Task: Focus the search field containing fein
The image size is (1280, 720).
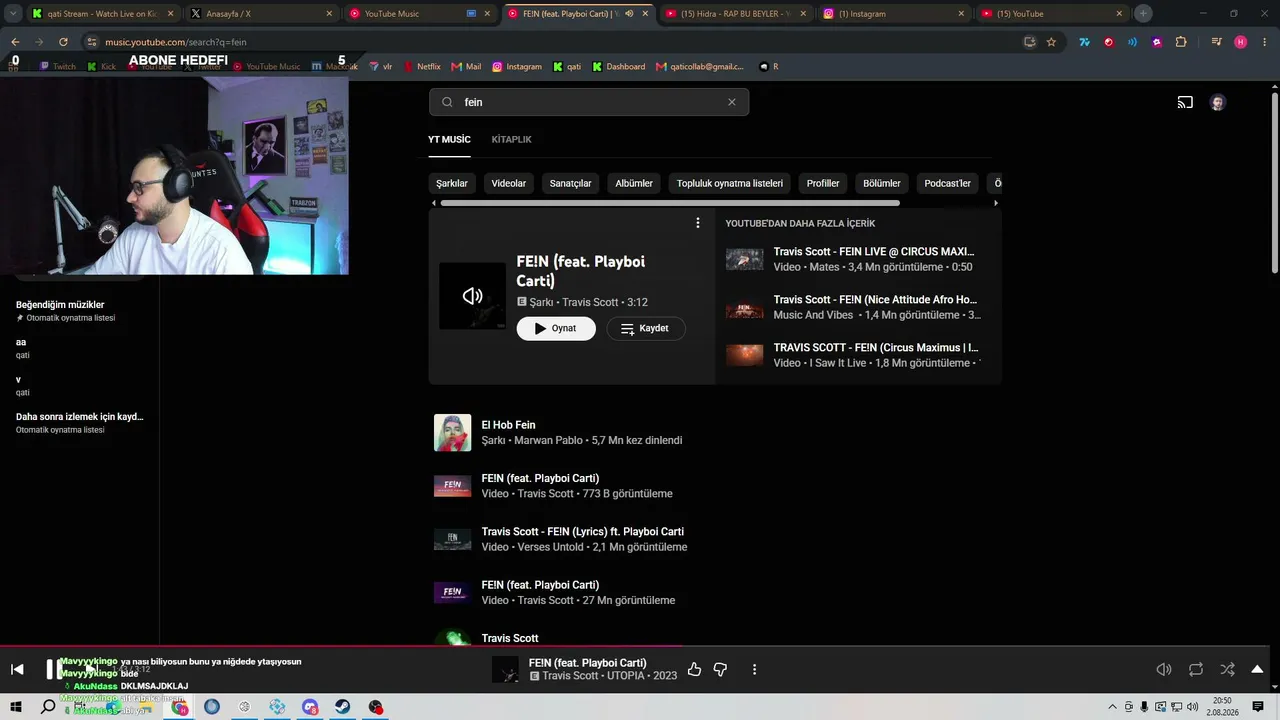Action: point(589,102)
